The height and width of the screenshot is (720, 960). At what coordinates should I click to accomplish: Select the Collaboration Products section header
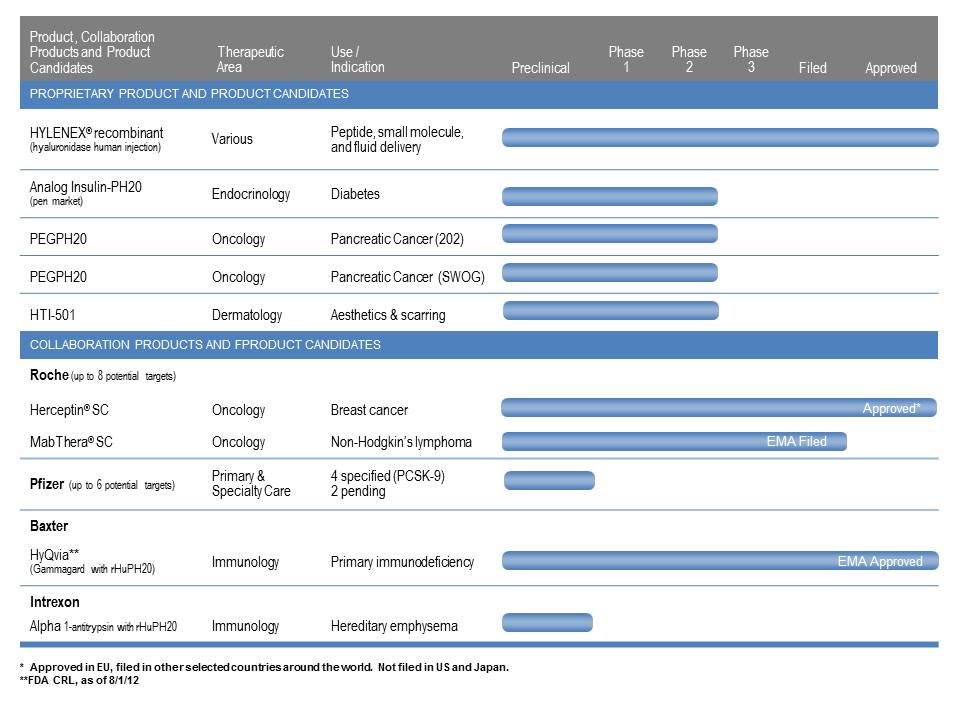(205, 345)
